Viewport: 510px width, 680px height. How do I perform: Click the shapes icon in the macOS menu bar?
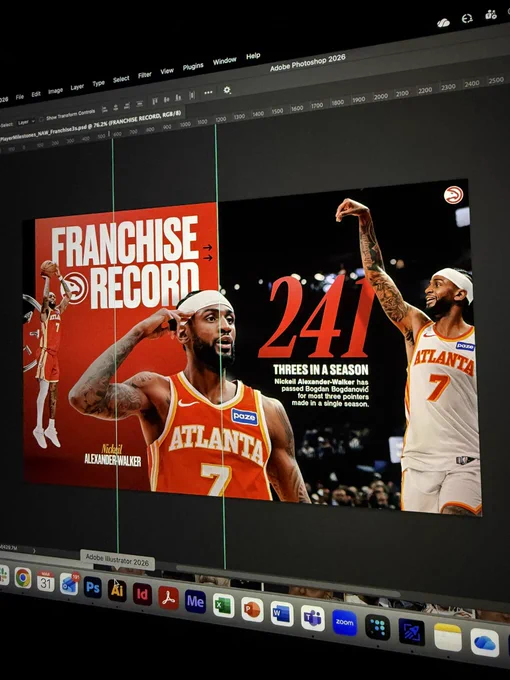491,15
